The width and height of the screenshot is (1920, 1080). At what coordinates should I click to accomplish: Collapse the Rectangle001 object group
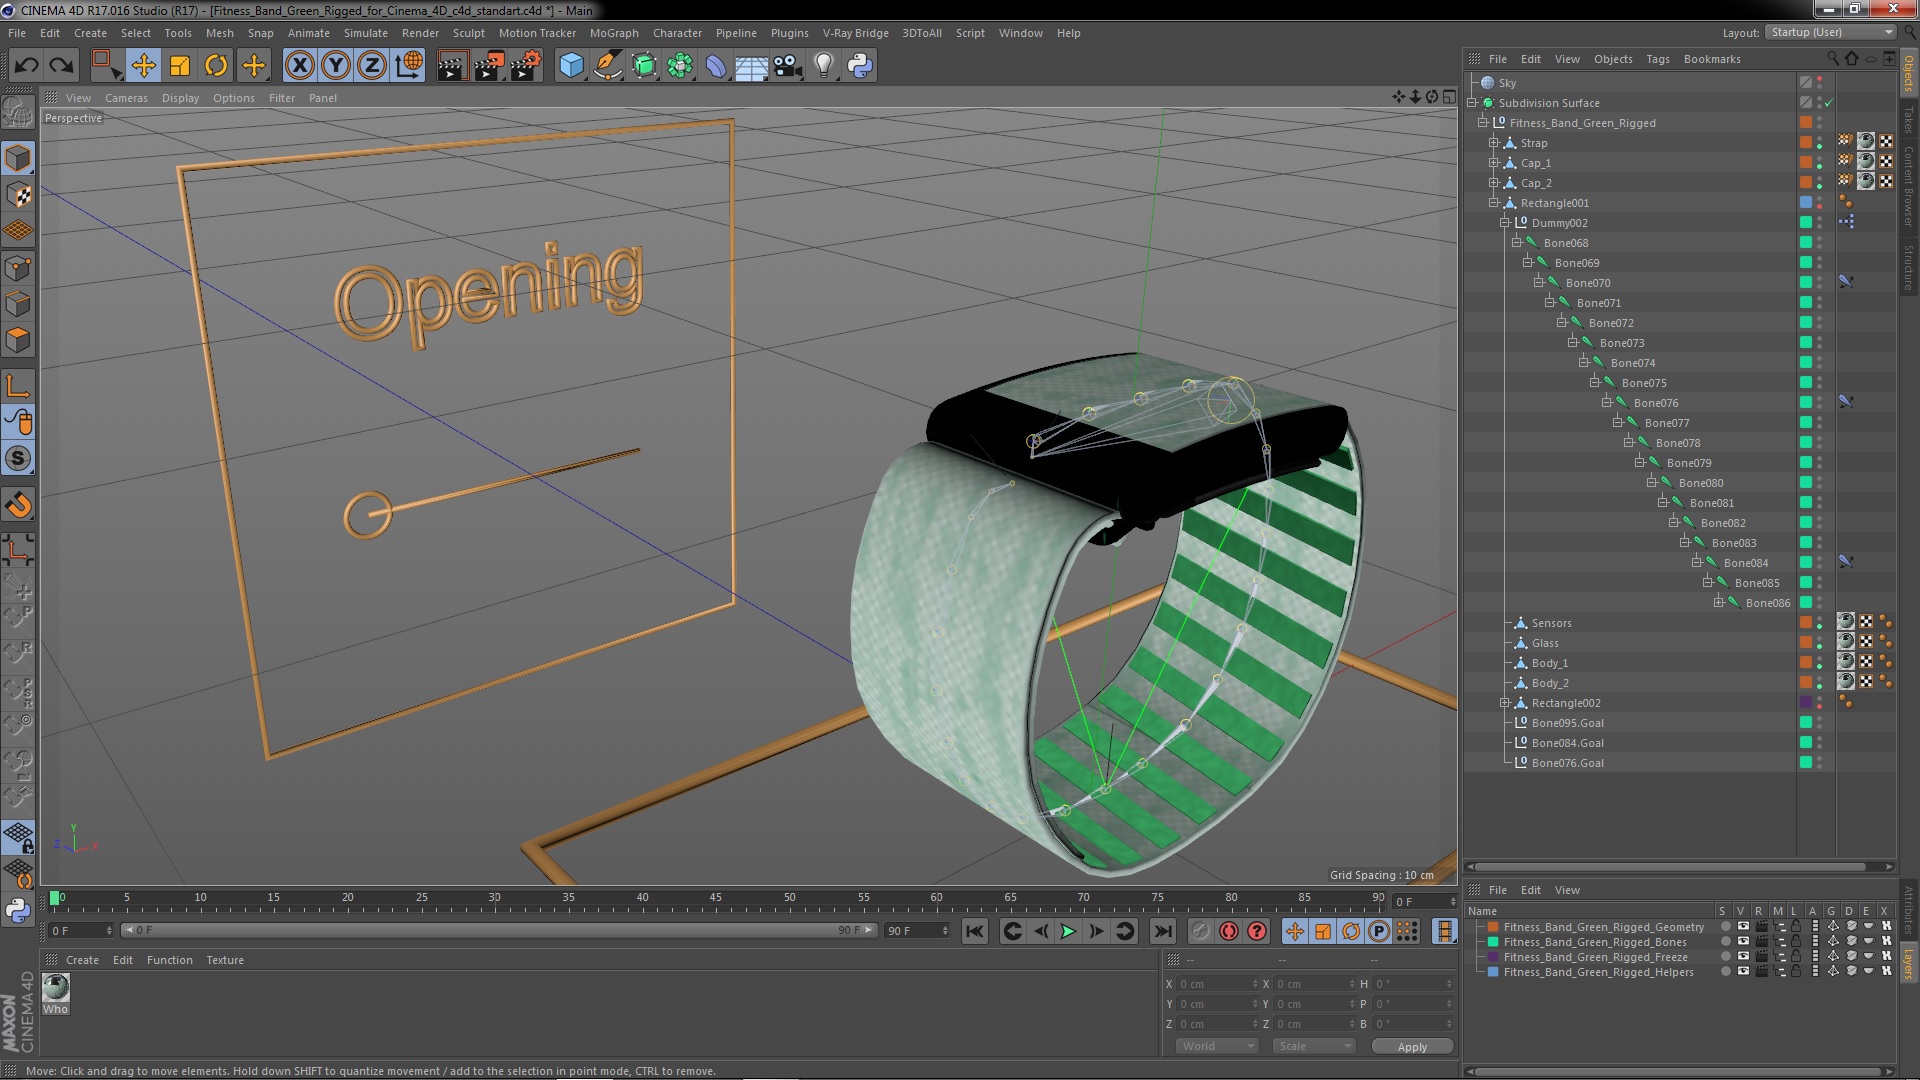point(1493,202)
